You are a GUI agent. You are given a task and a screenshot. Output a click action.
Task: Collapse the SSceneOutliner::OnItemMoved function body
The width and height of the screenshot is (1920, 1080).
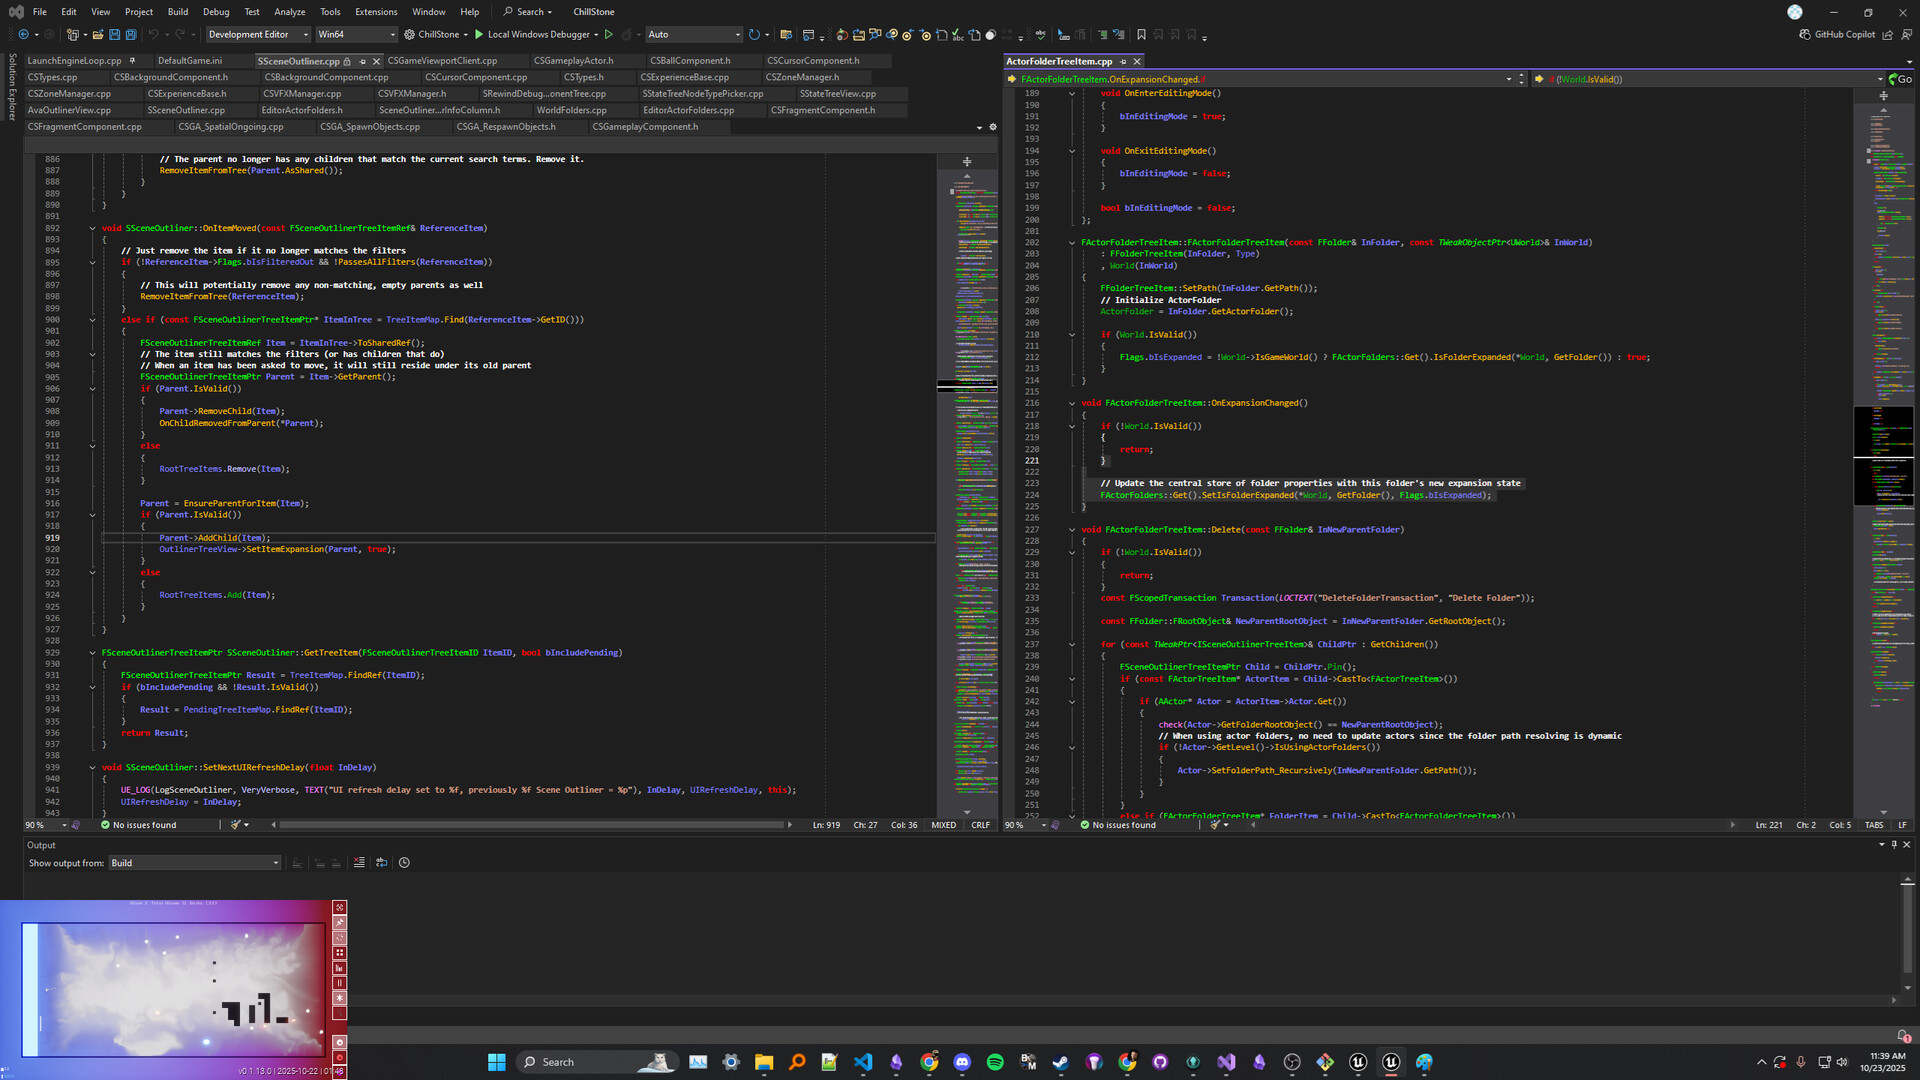point(92,228)
